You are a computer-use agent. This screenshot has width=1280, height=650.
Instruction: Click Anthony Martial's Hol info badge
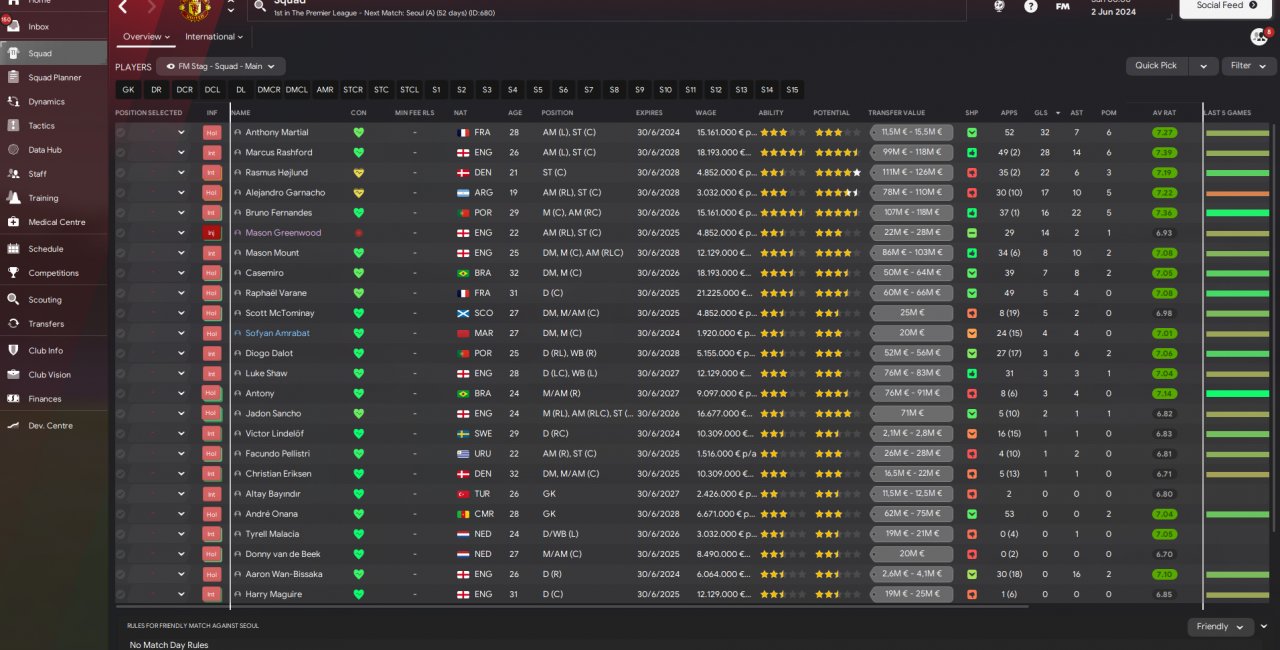pyautogui.click(x=211, y=132)
